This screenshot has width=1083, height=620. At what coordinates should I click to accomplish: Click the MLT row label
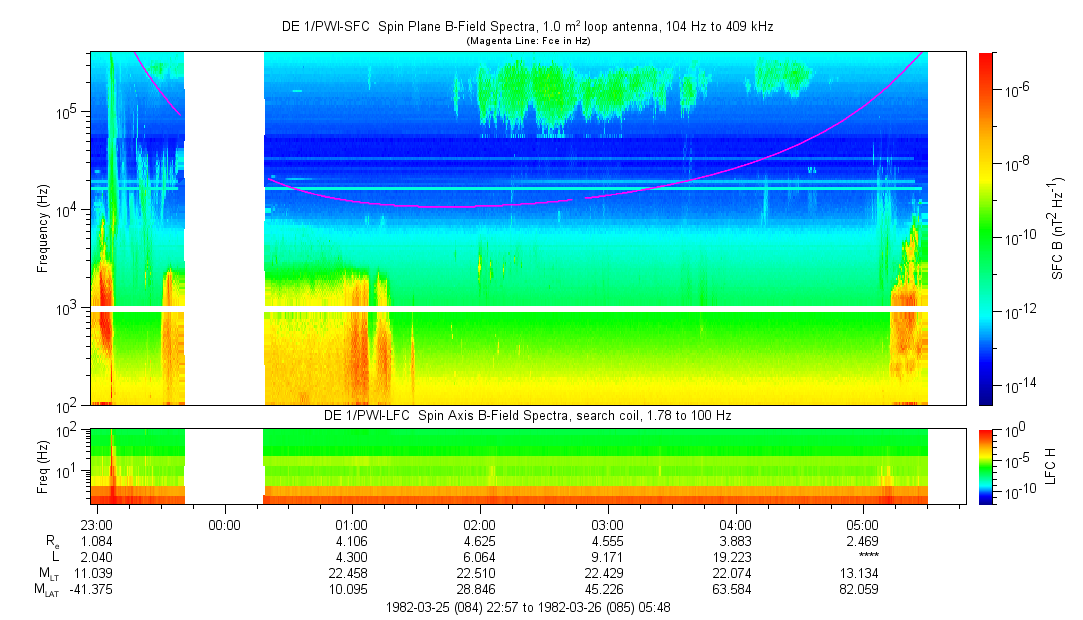pyautogui.click(x=48, y=573)
